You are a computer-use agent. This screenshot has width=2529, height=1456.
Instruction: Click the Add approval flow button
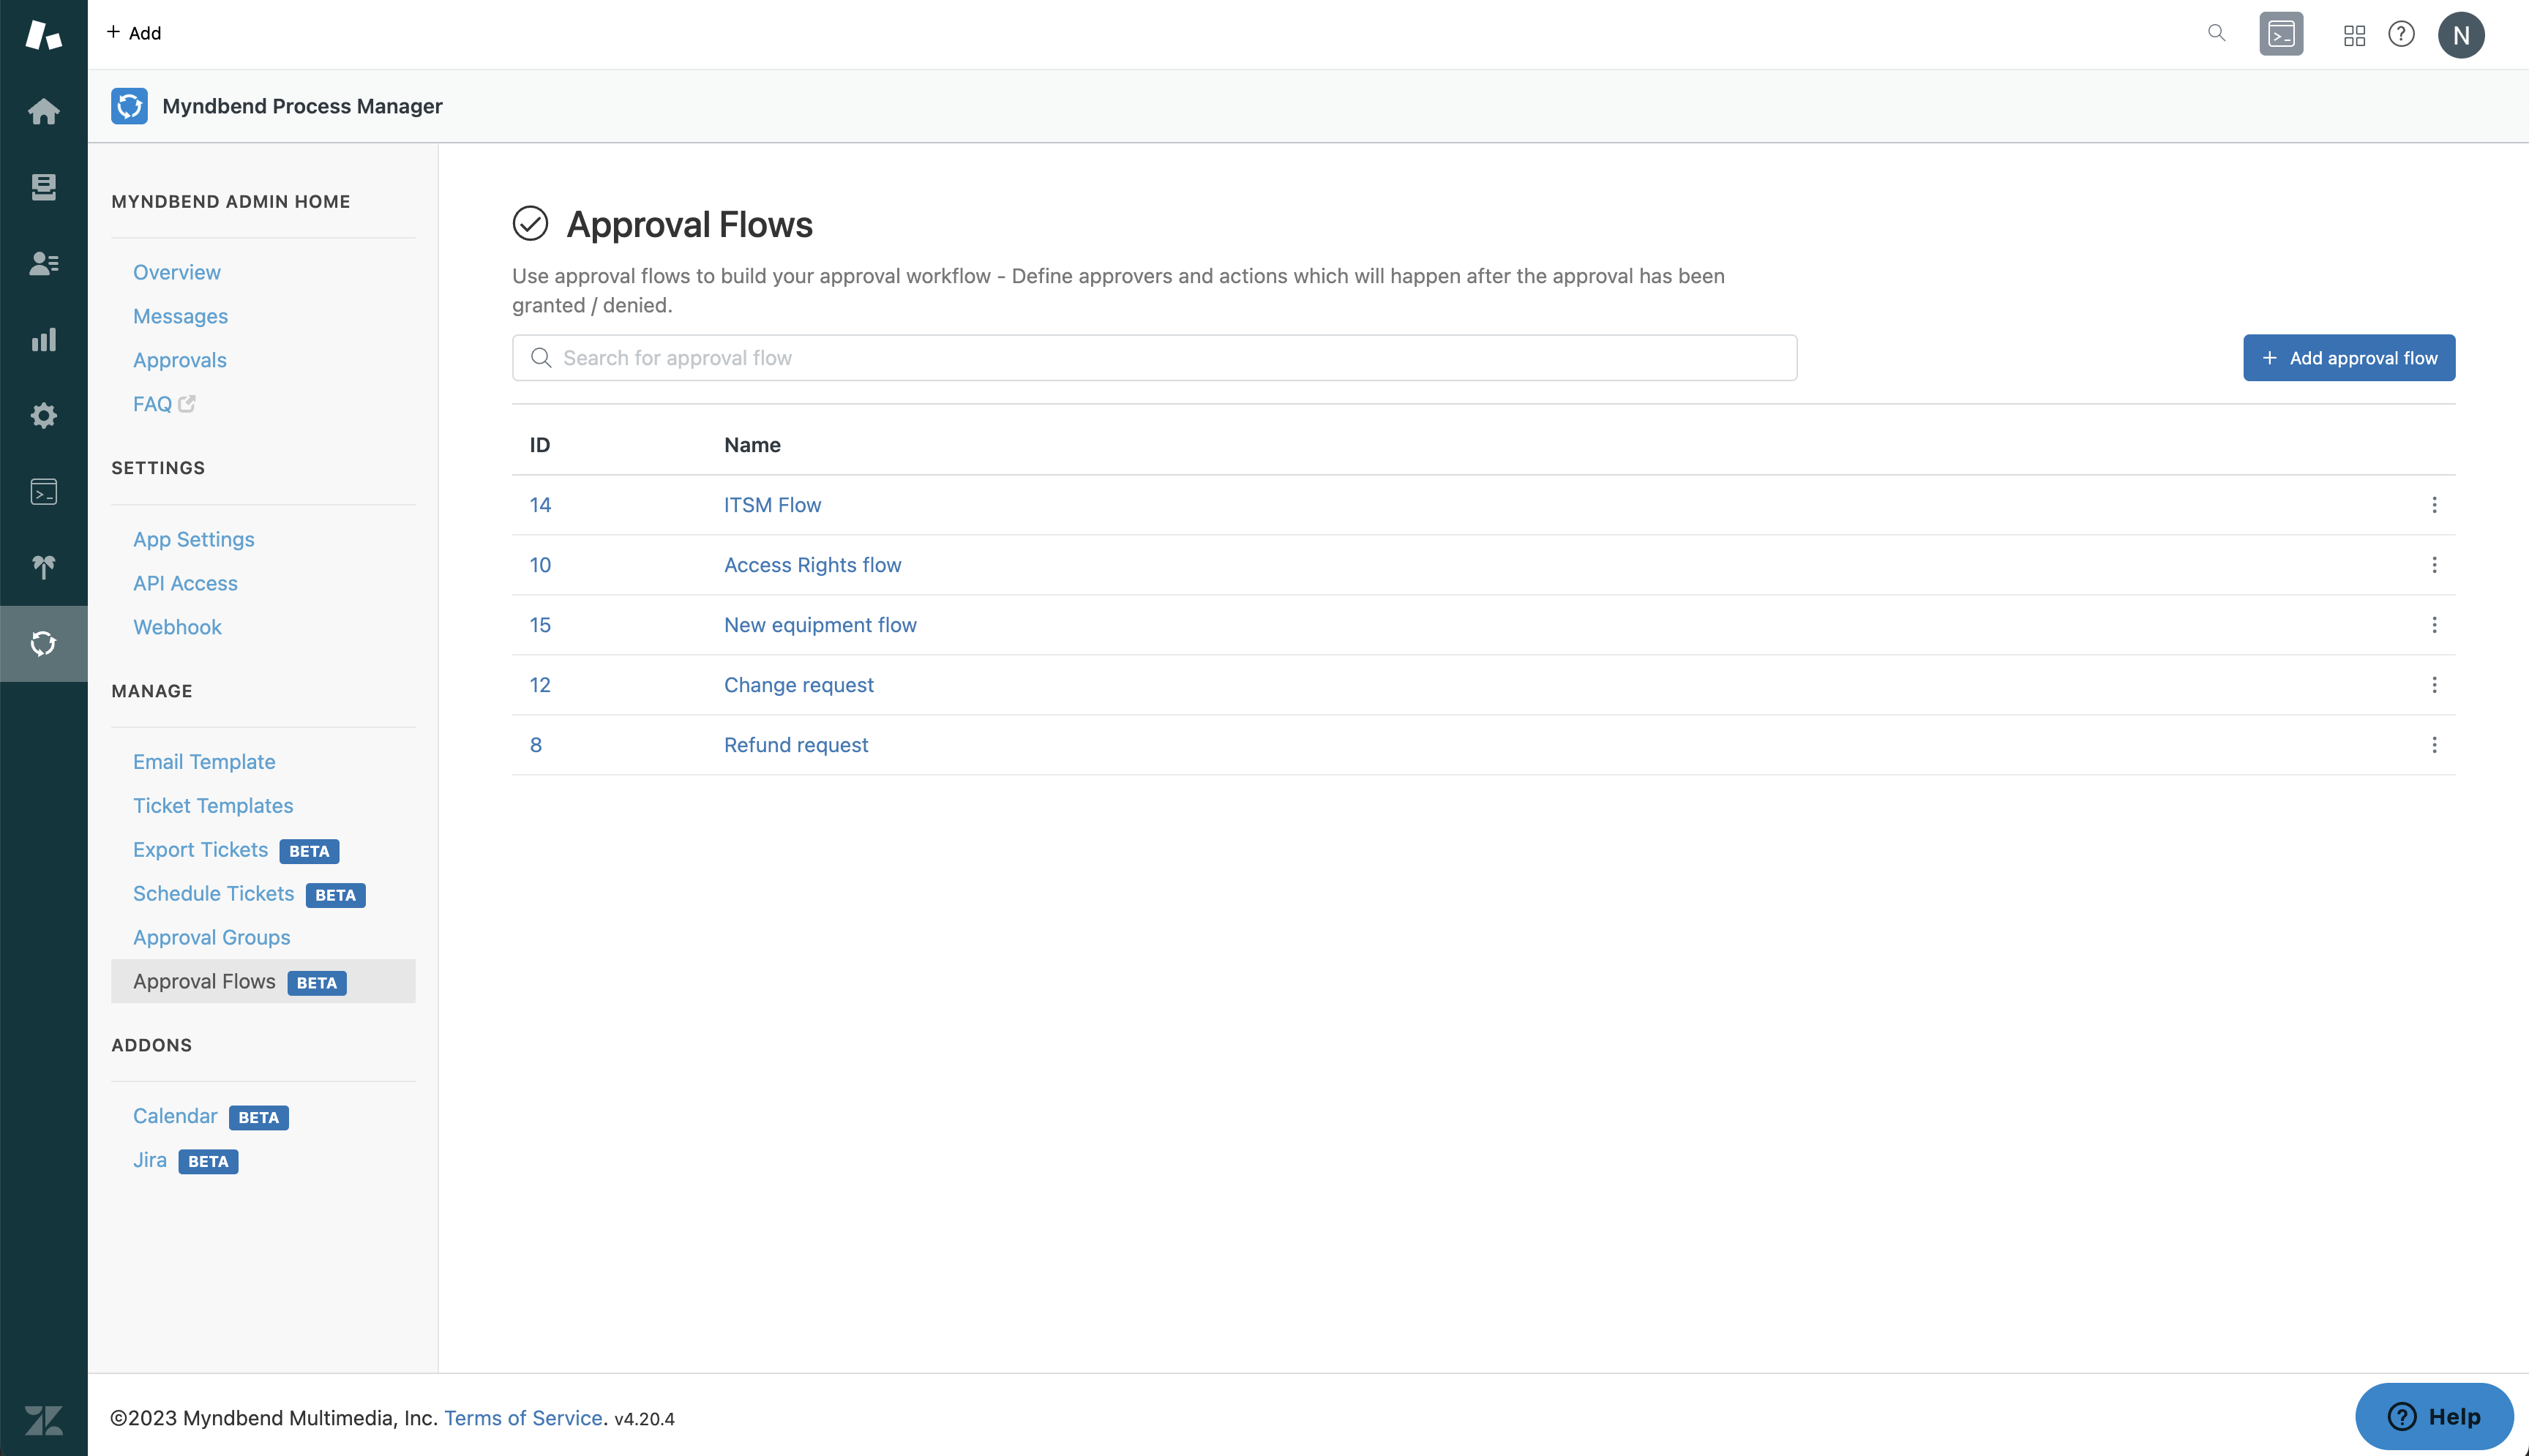(2348, 357)
